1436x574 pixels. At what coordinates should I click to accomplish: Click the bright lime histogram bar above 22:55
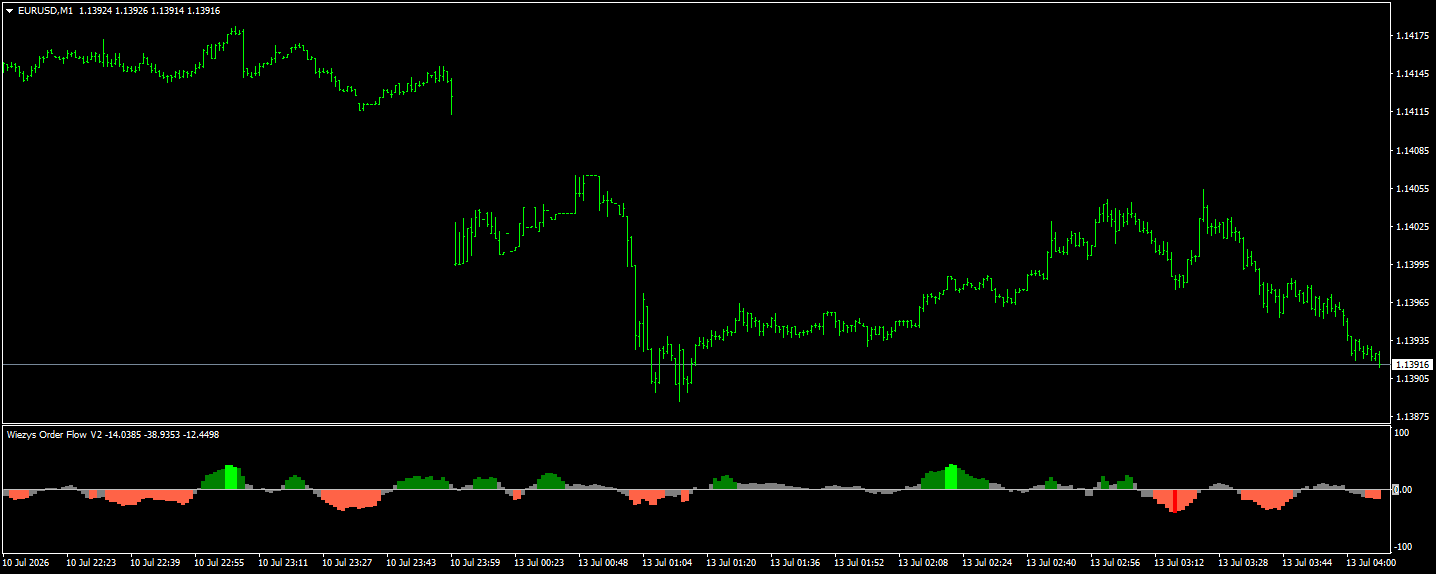(231, 477)
